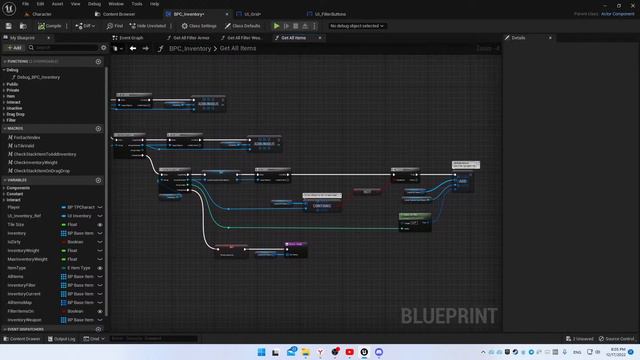Screen dimensions: 640x360
Task: Open Cmd console type dropdown
Action: click(94, 339)
